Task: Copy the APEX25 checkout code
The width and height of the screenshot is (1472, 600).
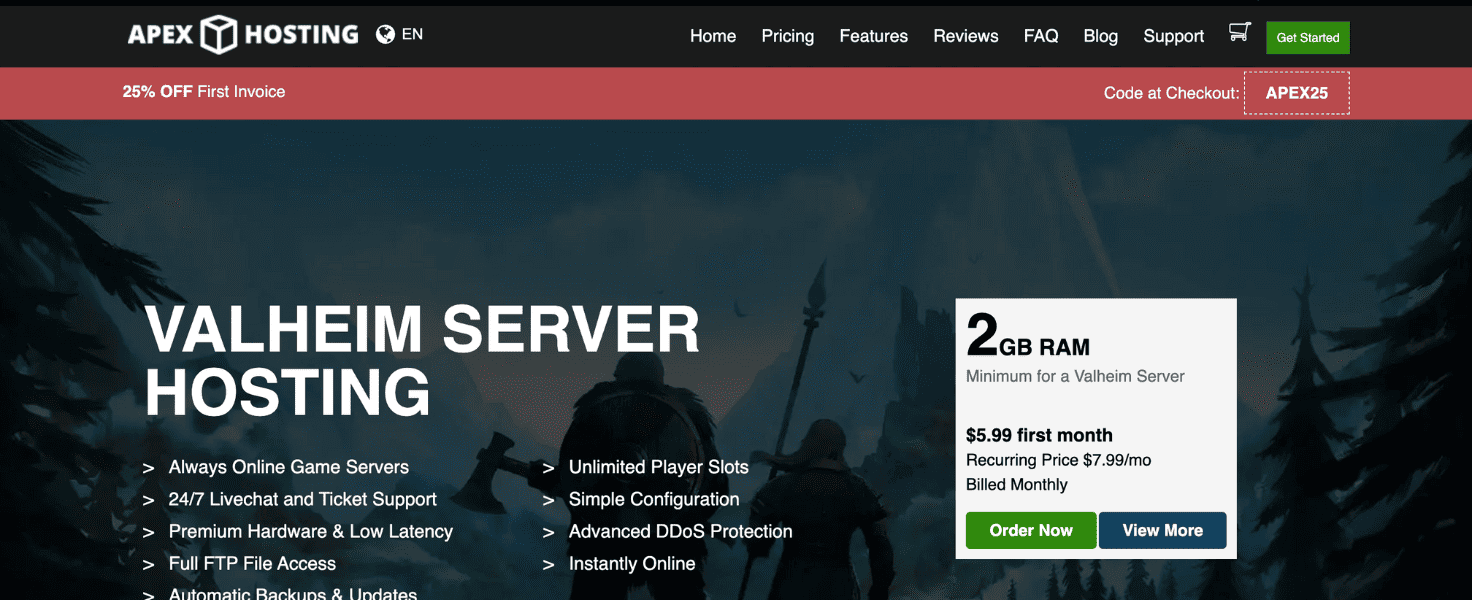Action: click(x=1296, y=93)
